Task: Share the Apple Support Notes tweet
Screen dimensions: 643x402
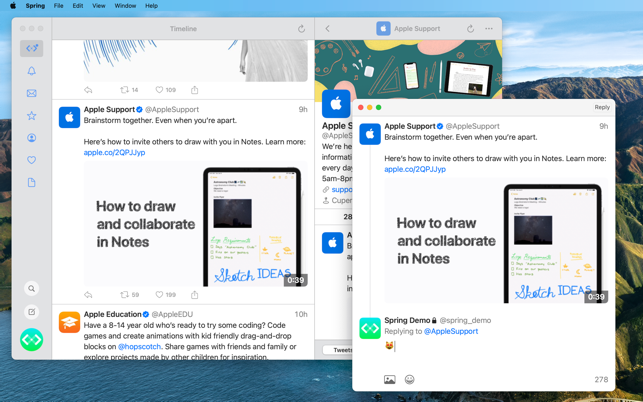Action: [195, 295]
